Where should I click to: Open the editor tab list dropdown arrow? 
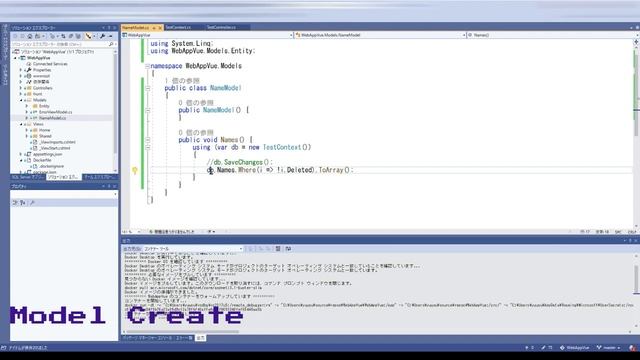tap(631, 27)
